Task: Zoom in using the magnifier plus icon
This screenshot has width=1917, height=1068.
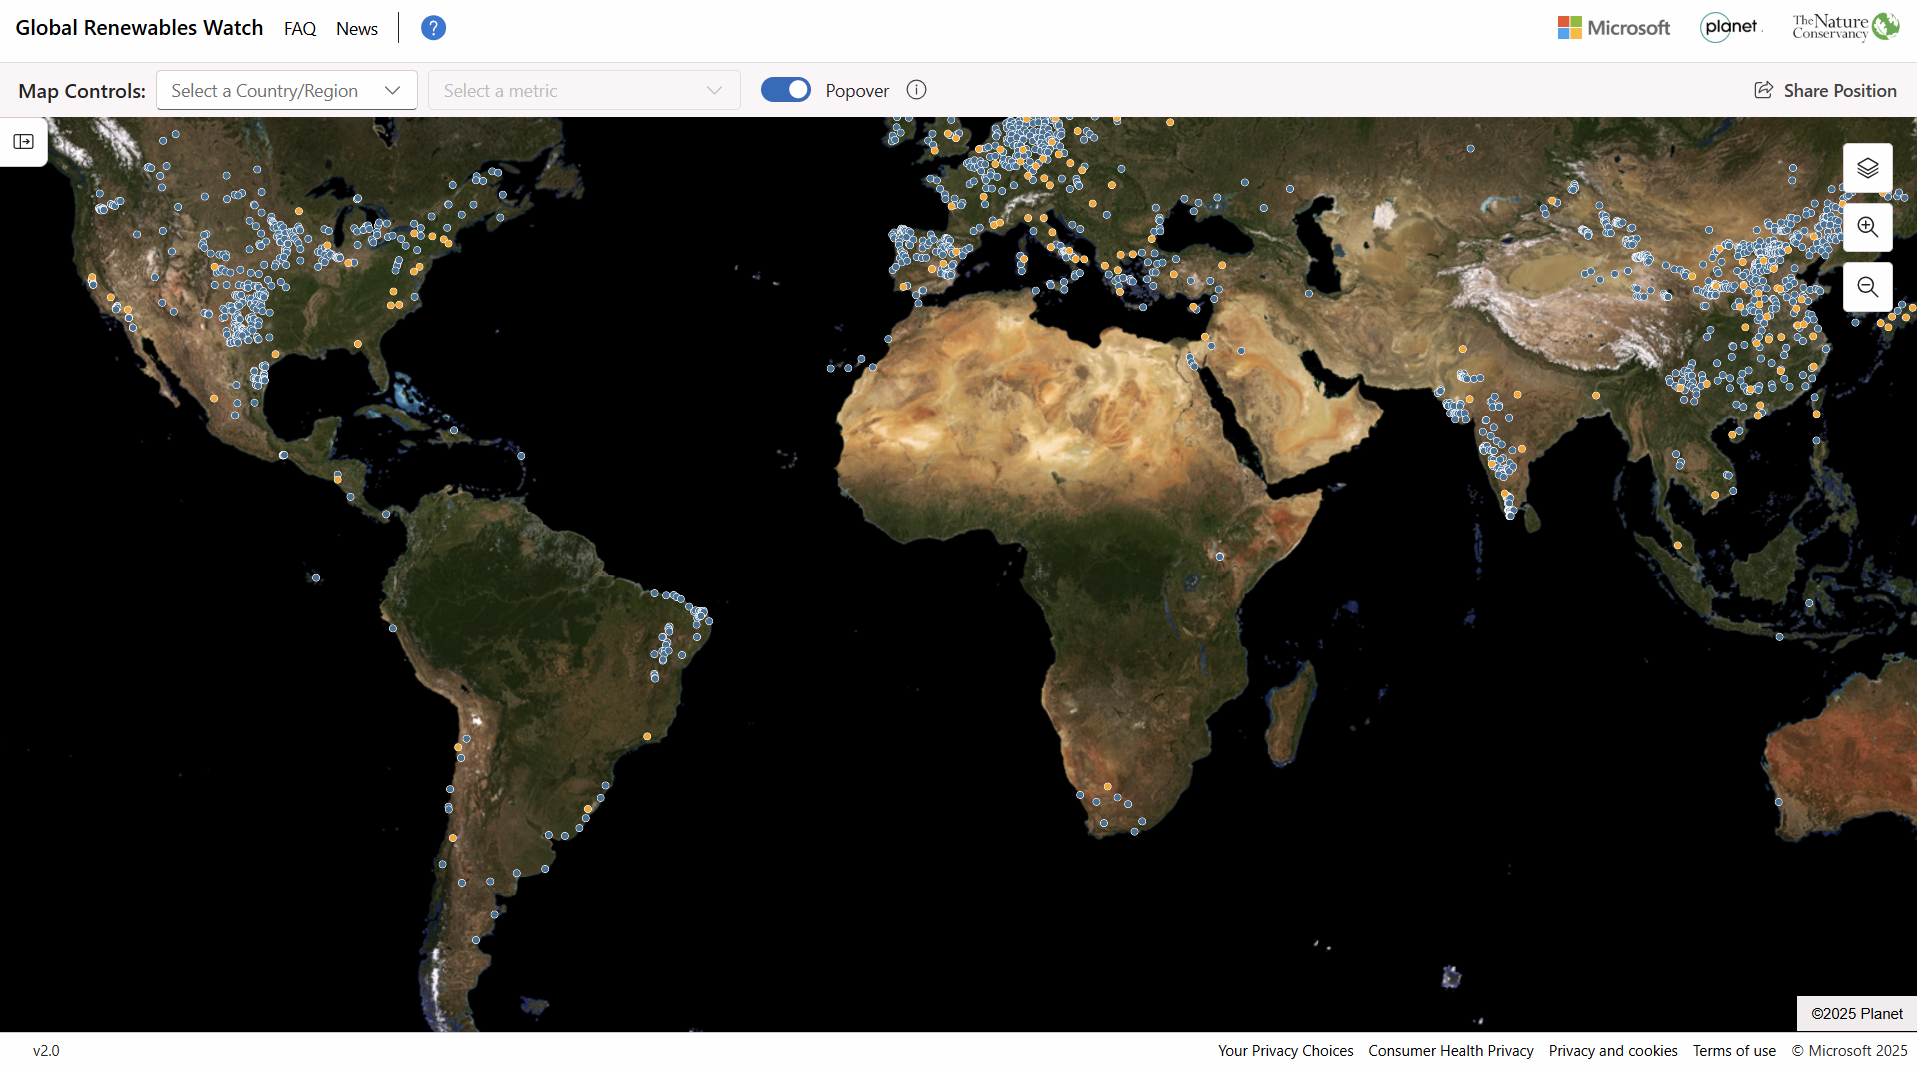Action: [1866, 227]
